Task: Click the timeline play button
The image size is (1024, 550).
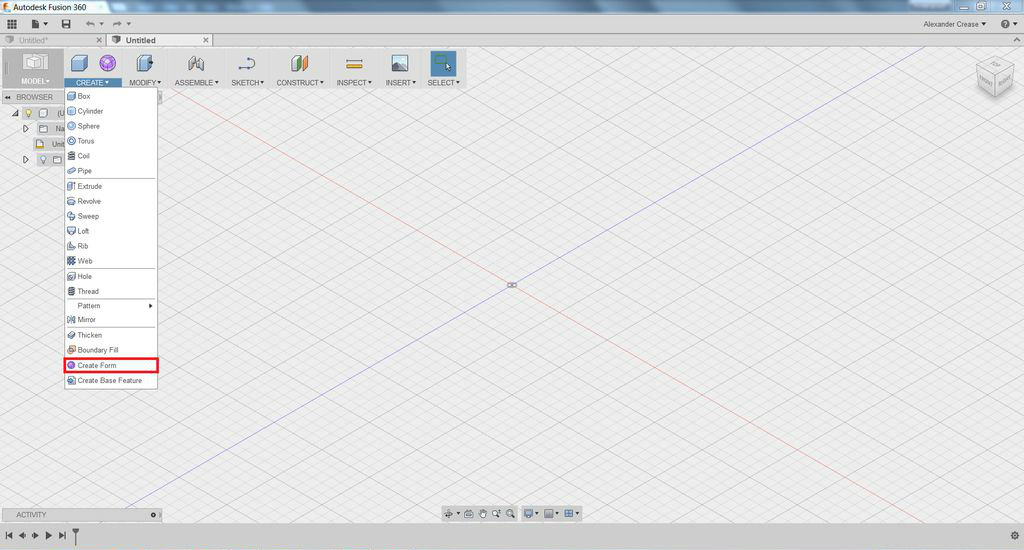Action: [48, 536]
